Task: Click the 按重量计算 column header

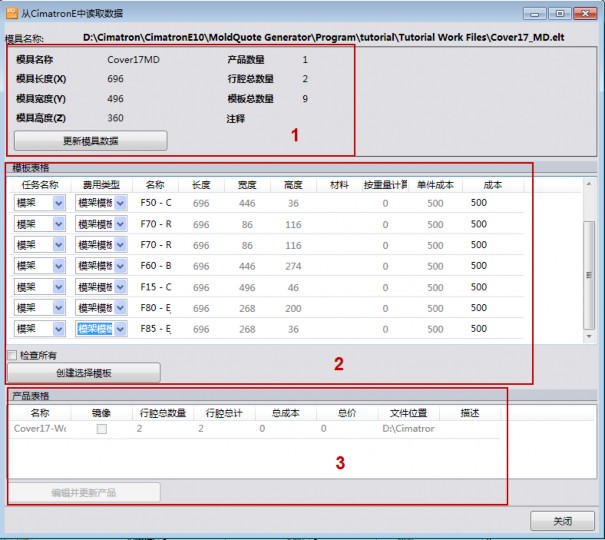Action: coord(385,185)
